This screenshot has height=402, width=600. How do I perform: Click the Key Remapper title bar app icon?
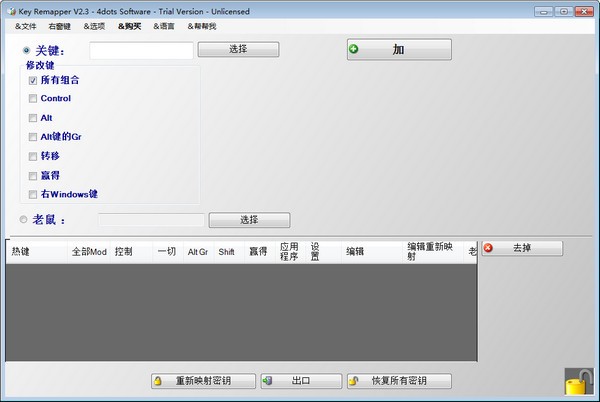click(x=9, y=11)
